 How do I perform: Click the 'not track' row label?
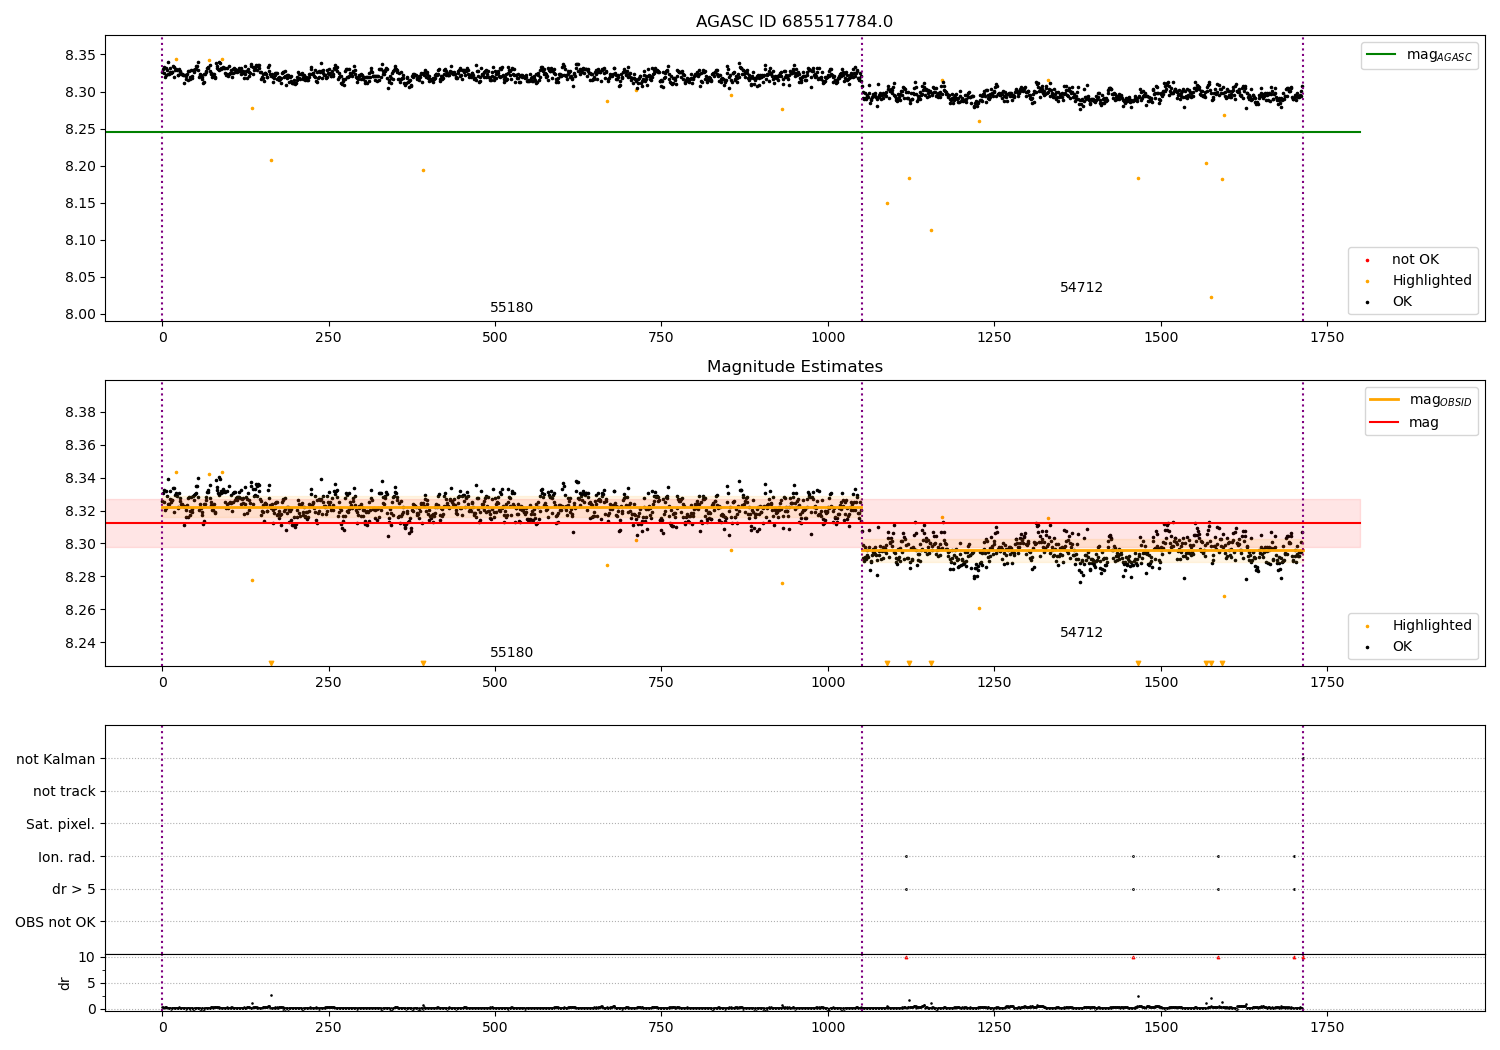pos(64,792)
